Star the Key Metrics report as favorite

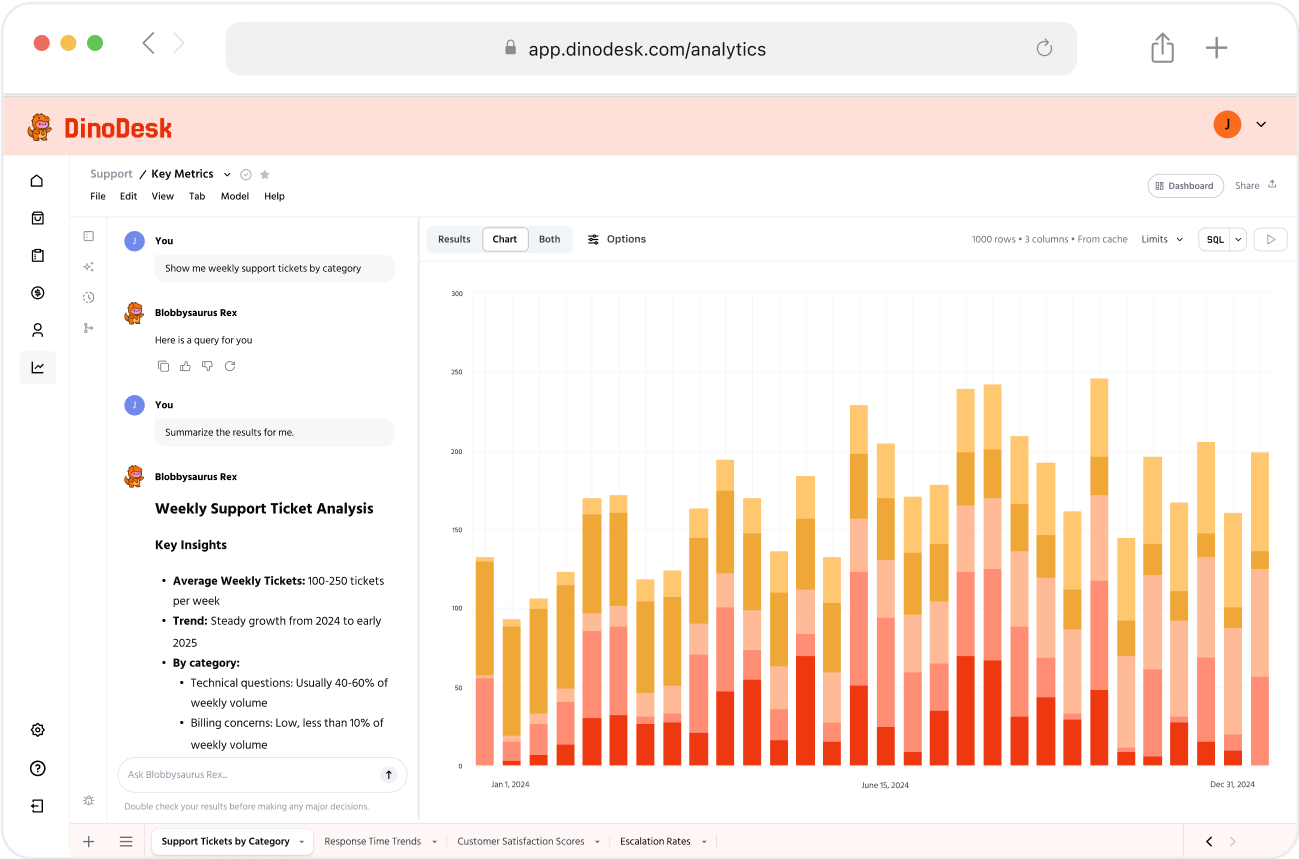click(265, 174)
